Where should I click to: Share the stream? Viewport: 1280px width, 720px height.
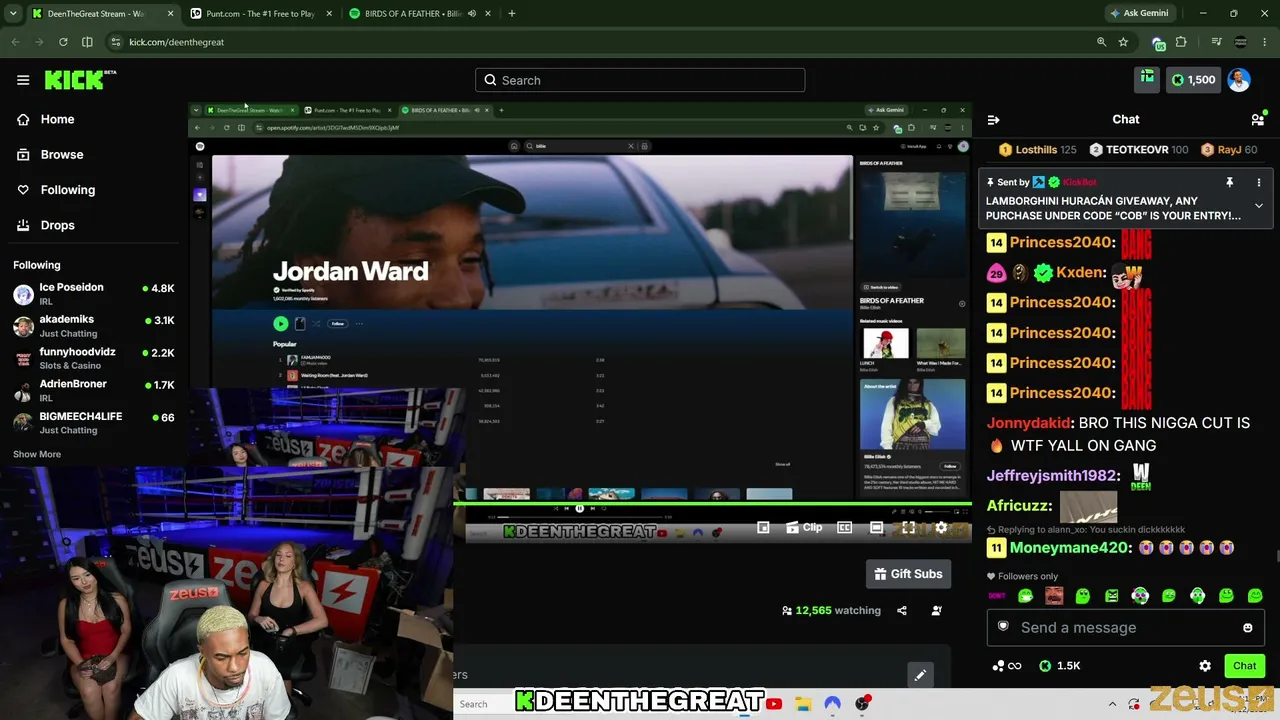pyautogui.click(x=902, y=610)
